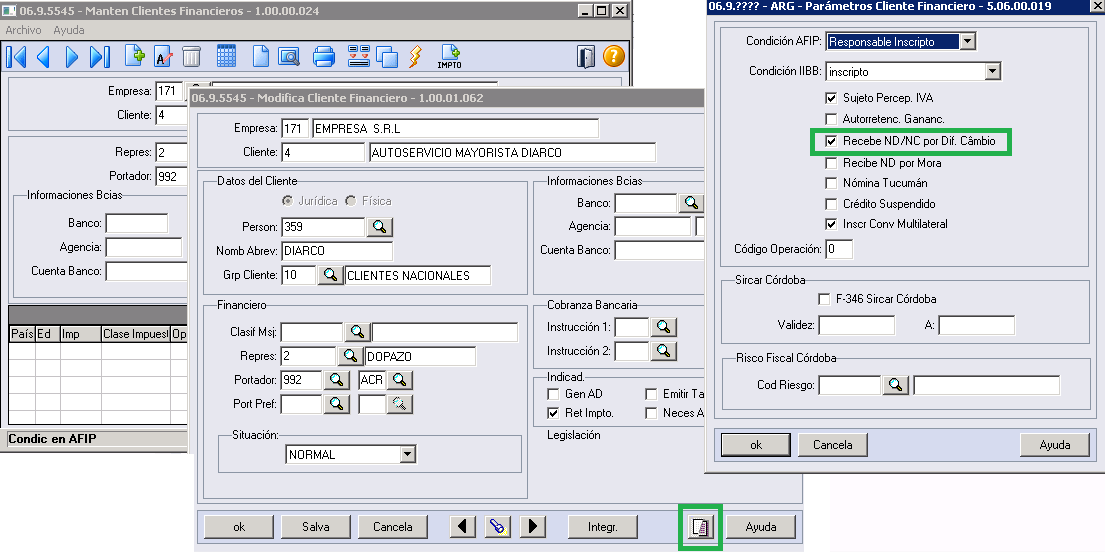
Task: Open help with the orange question mark icon
Action: 614,56
